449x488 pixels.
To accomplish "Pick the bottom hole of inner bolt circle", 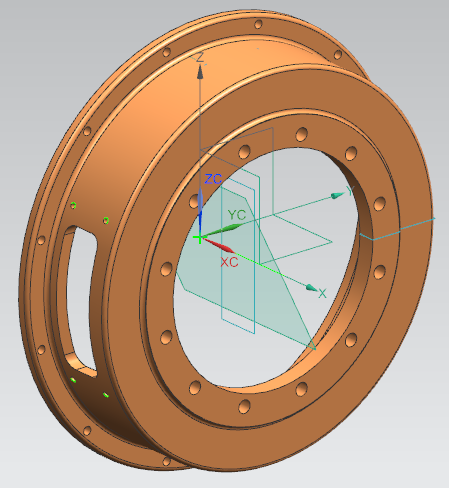I will pyautogui.click(x=244, y=406).
